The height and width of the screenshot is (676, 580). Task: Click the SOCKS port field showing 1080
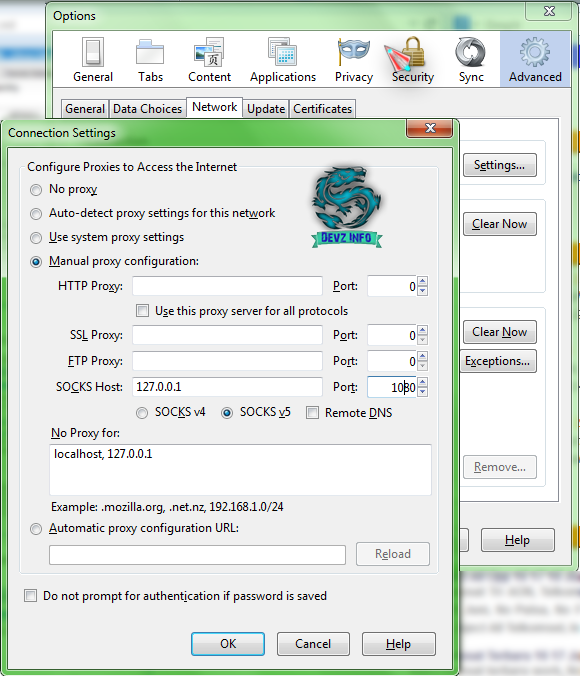pyautogui.click(x=392, y=387)
